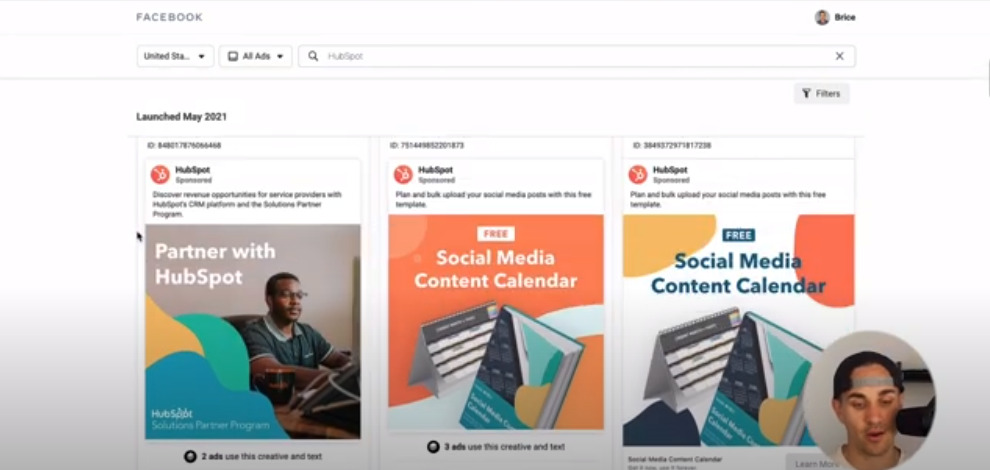
Task: Click HubSpot logo on third ad
Action: coord(638,174)
